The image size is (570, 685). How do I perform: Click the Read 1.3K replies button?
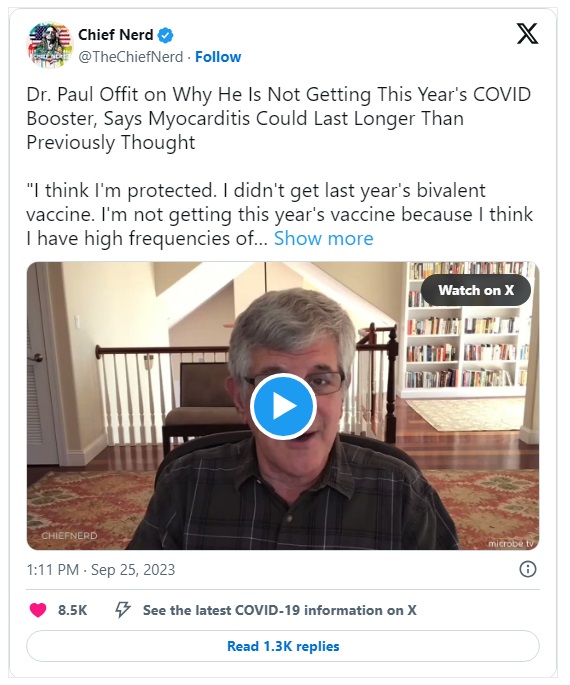coord(283,646)
